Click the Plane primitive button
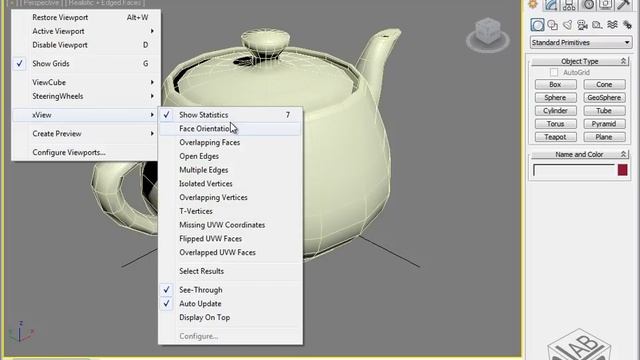This screenshot has width=640, height=360. pos(604,137)
